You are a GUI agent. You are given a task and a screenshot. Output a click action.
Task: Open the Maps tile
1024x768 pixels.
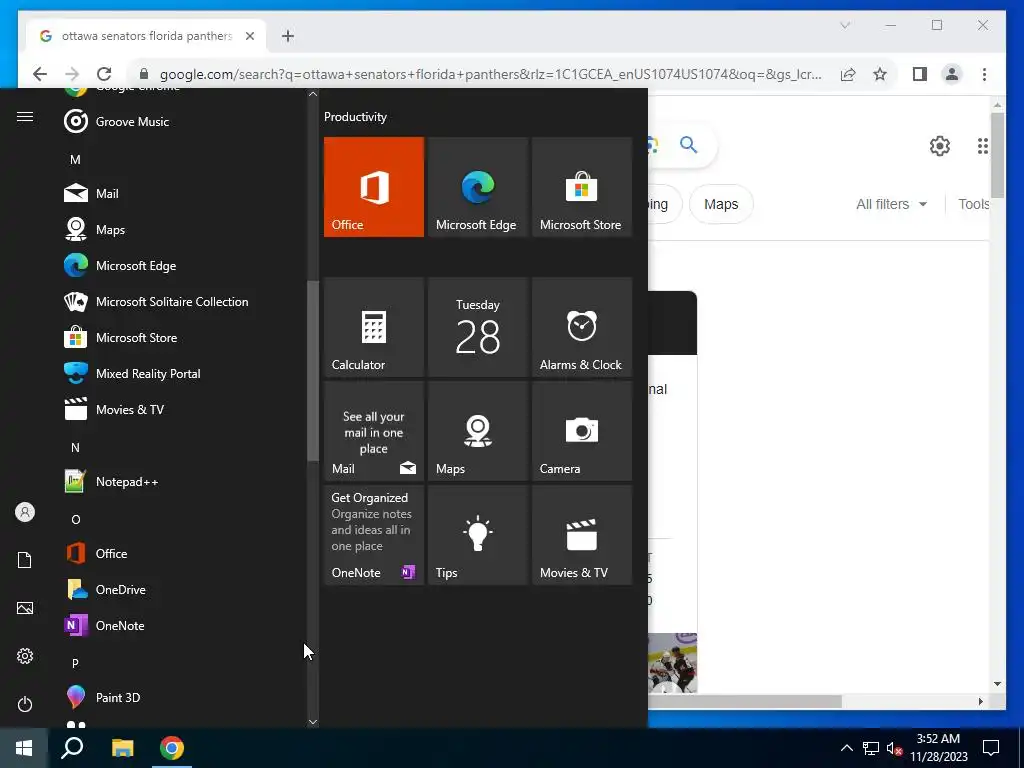[477, 431]
